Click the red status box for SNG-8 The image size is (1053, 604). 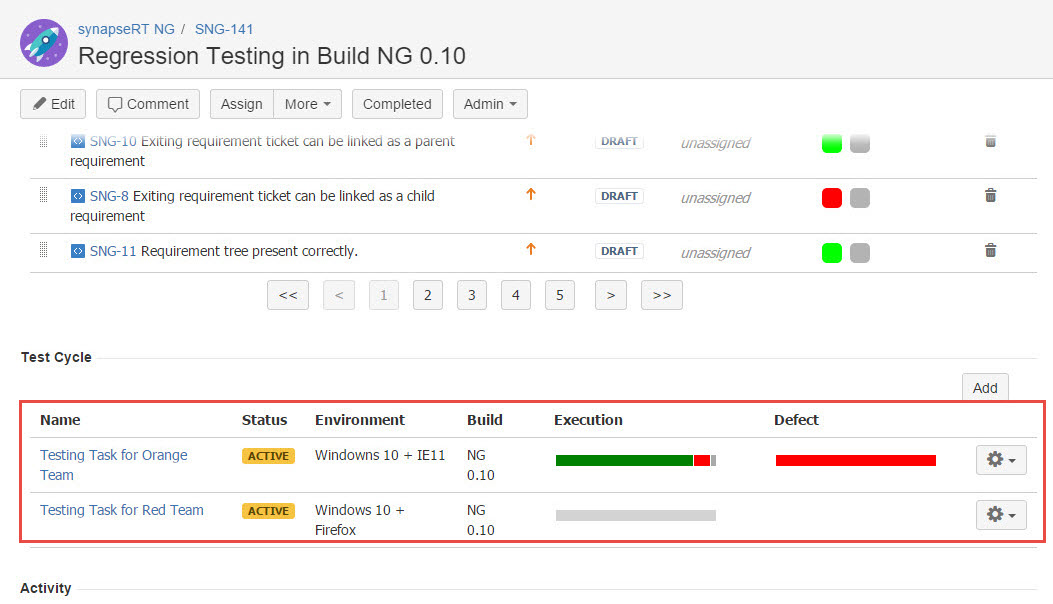point(831,198)
